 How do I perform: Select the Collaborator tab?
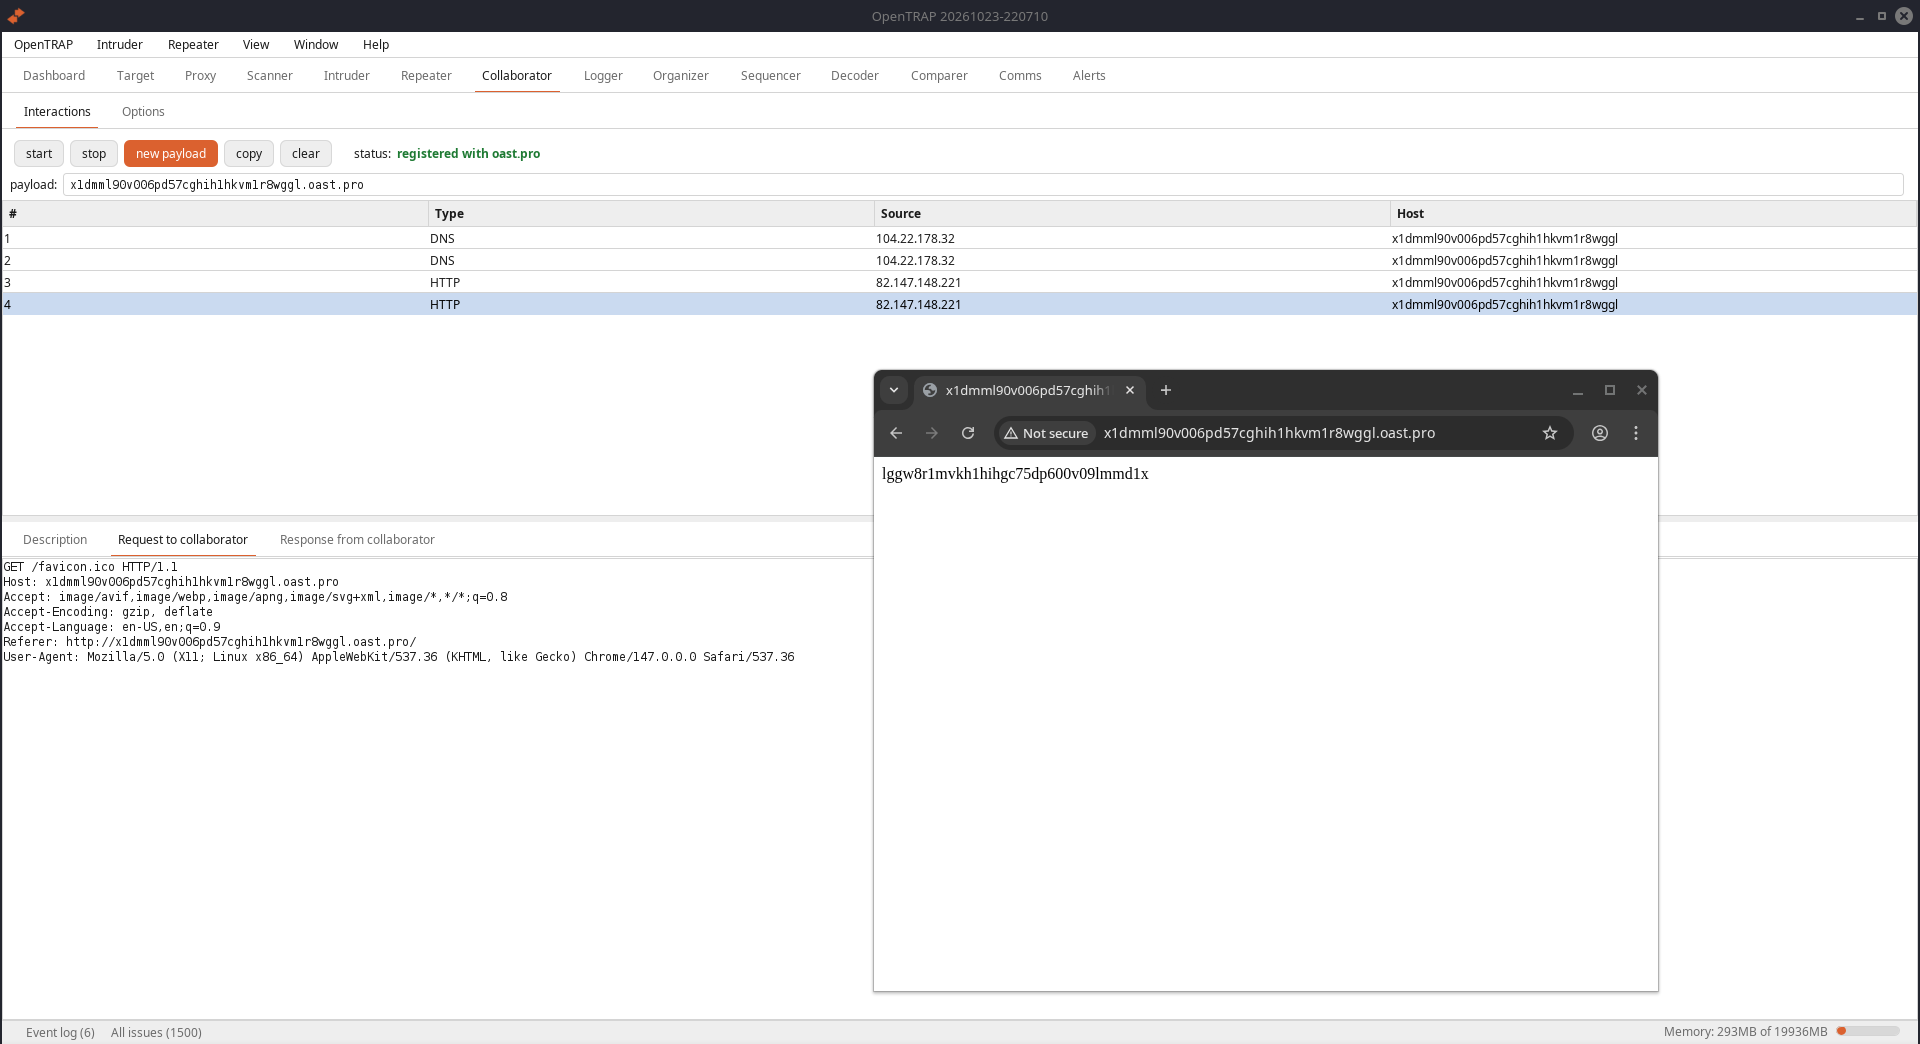pos(517,75)
